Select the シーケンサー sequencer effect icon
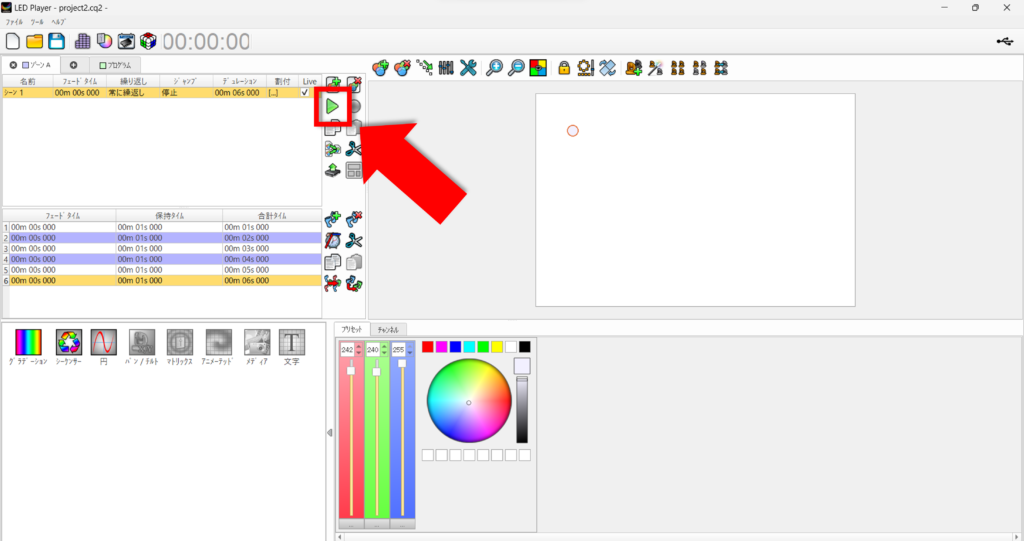Screen dimensions: 1024x541 point(68,343)
